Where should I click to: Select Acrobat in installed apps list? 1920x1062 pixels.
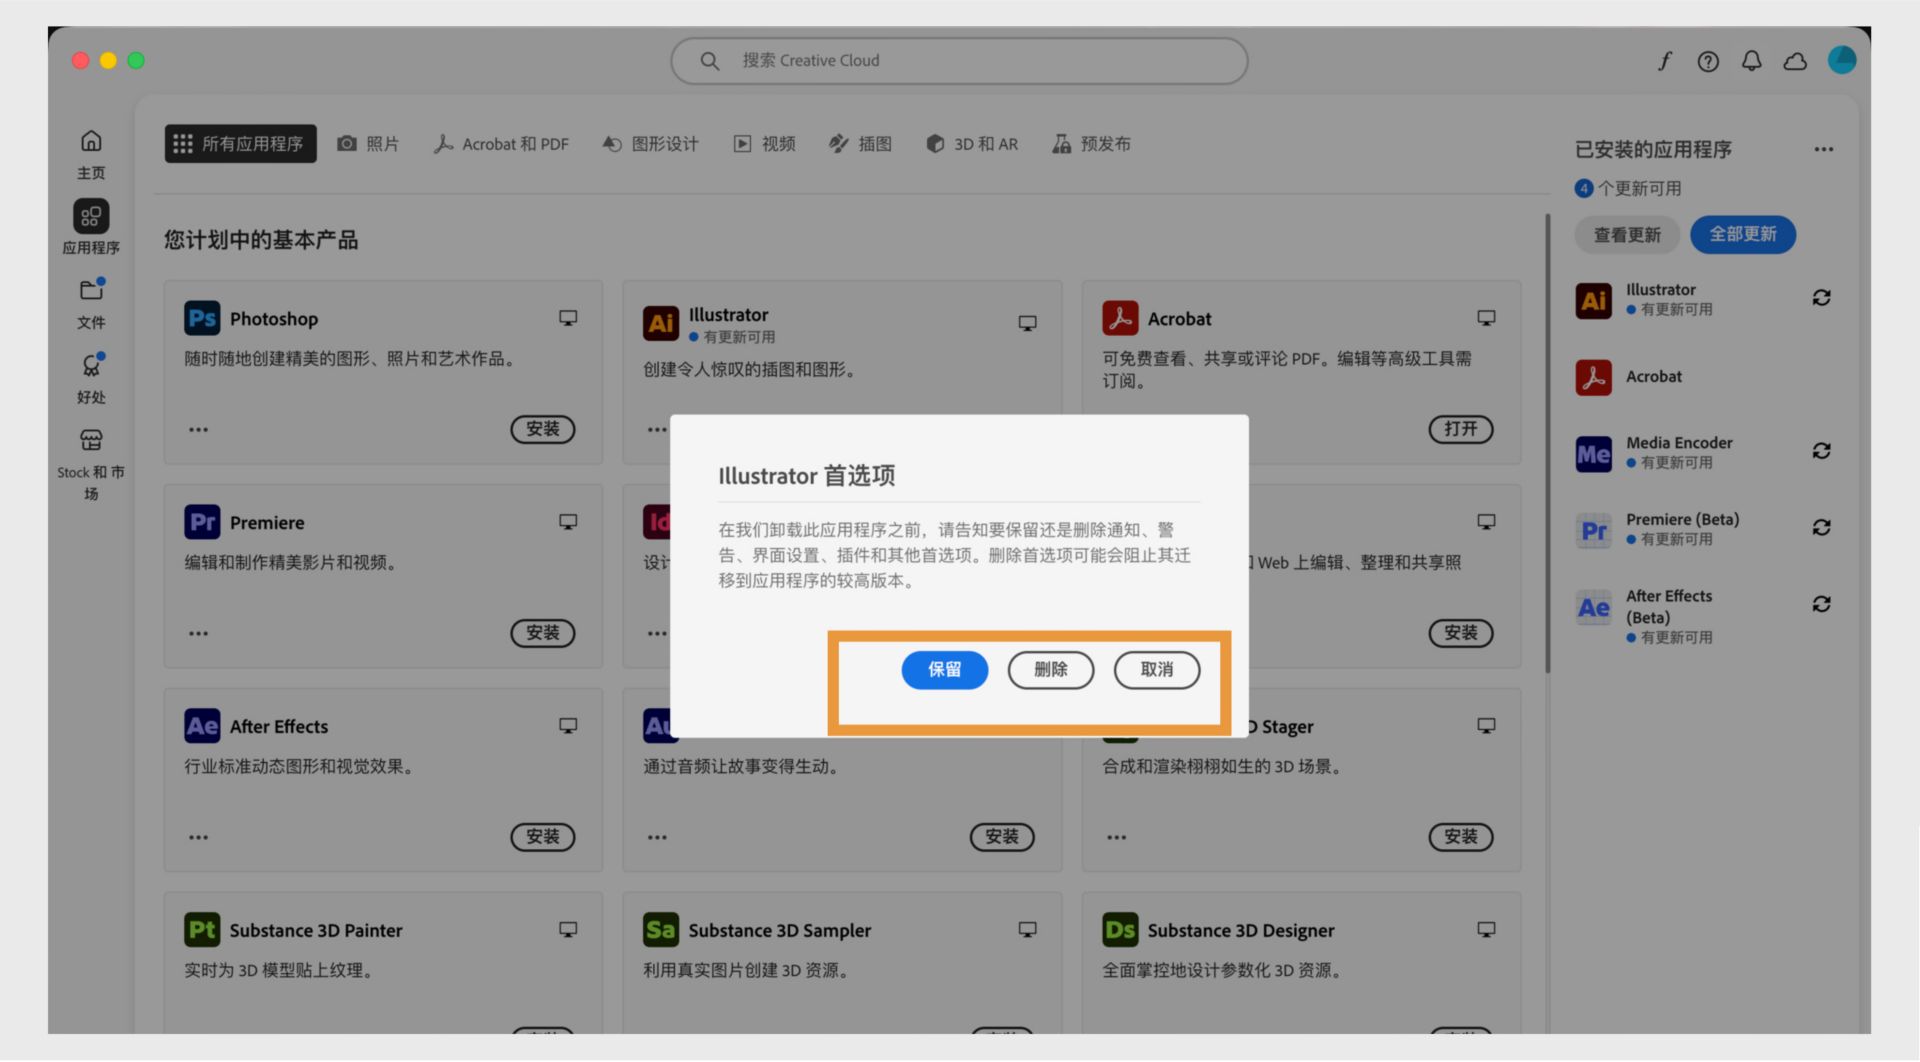tap(1705, 377)
